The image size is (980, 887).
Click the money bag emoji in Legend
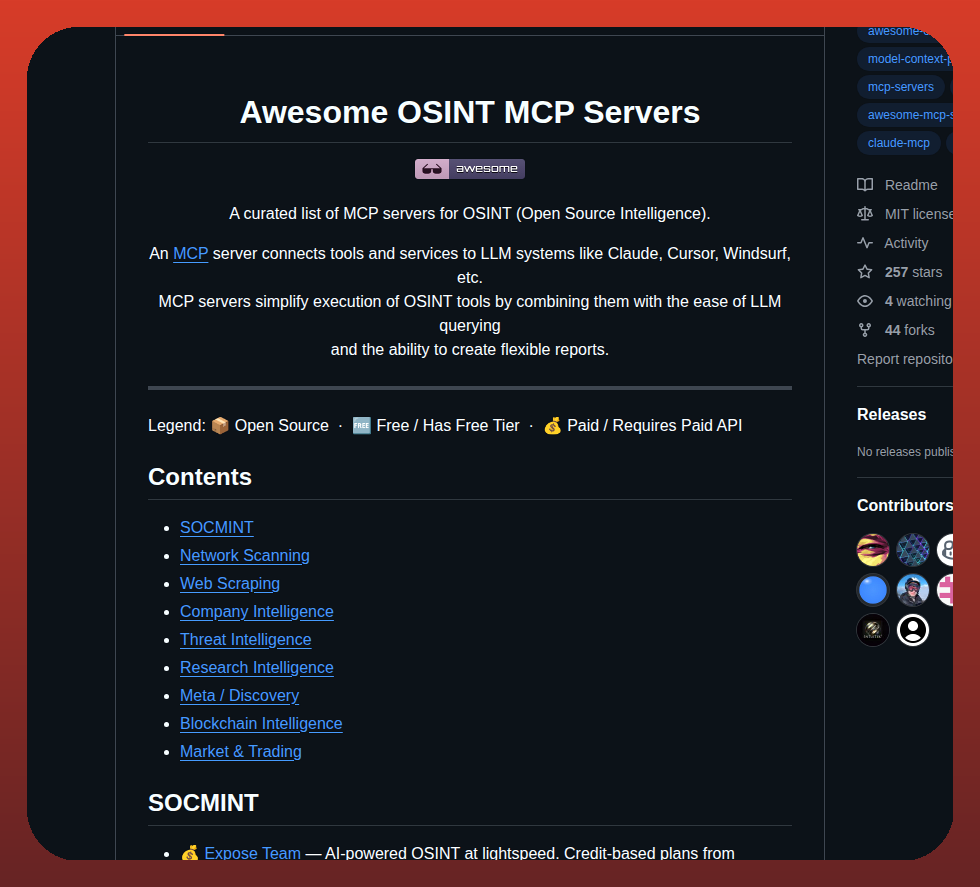click(x=552, y=426)
